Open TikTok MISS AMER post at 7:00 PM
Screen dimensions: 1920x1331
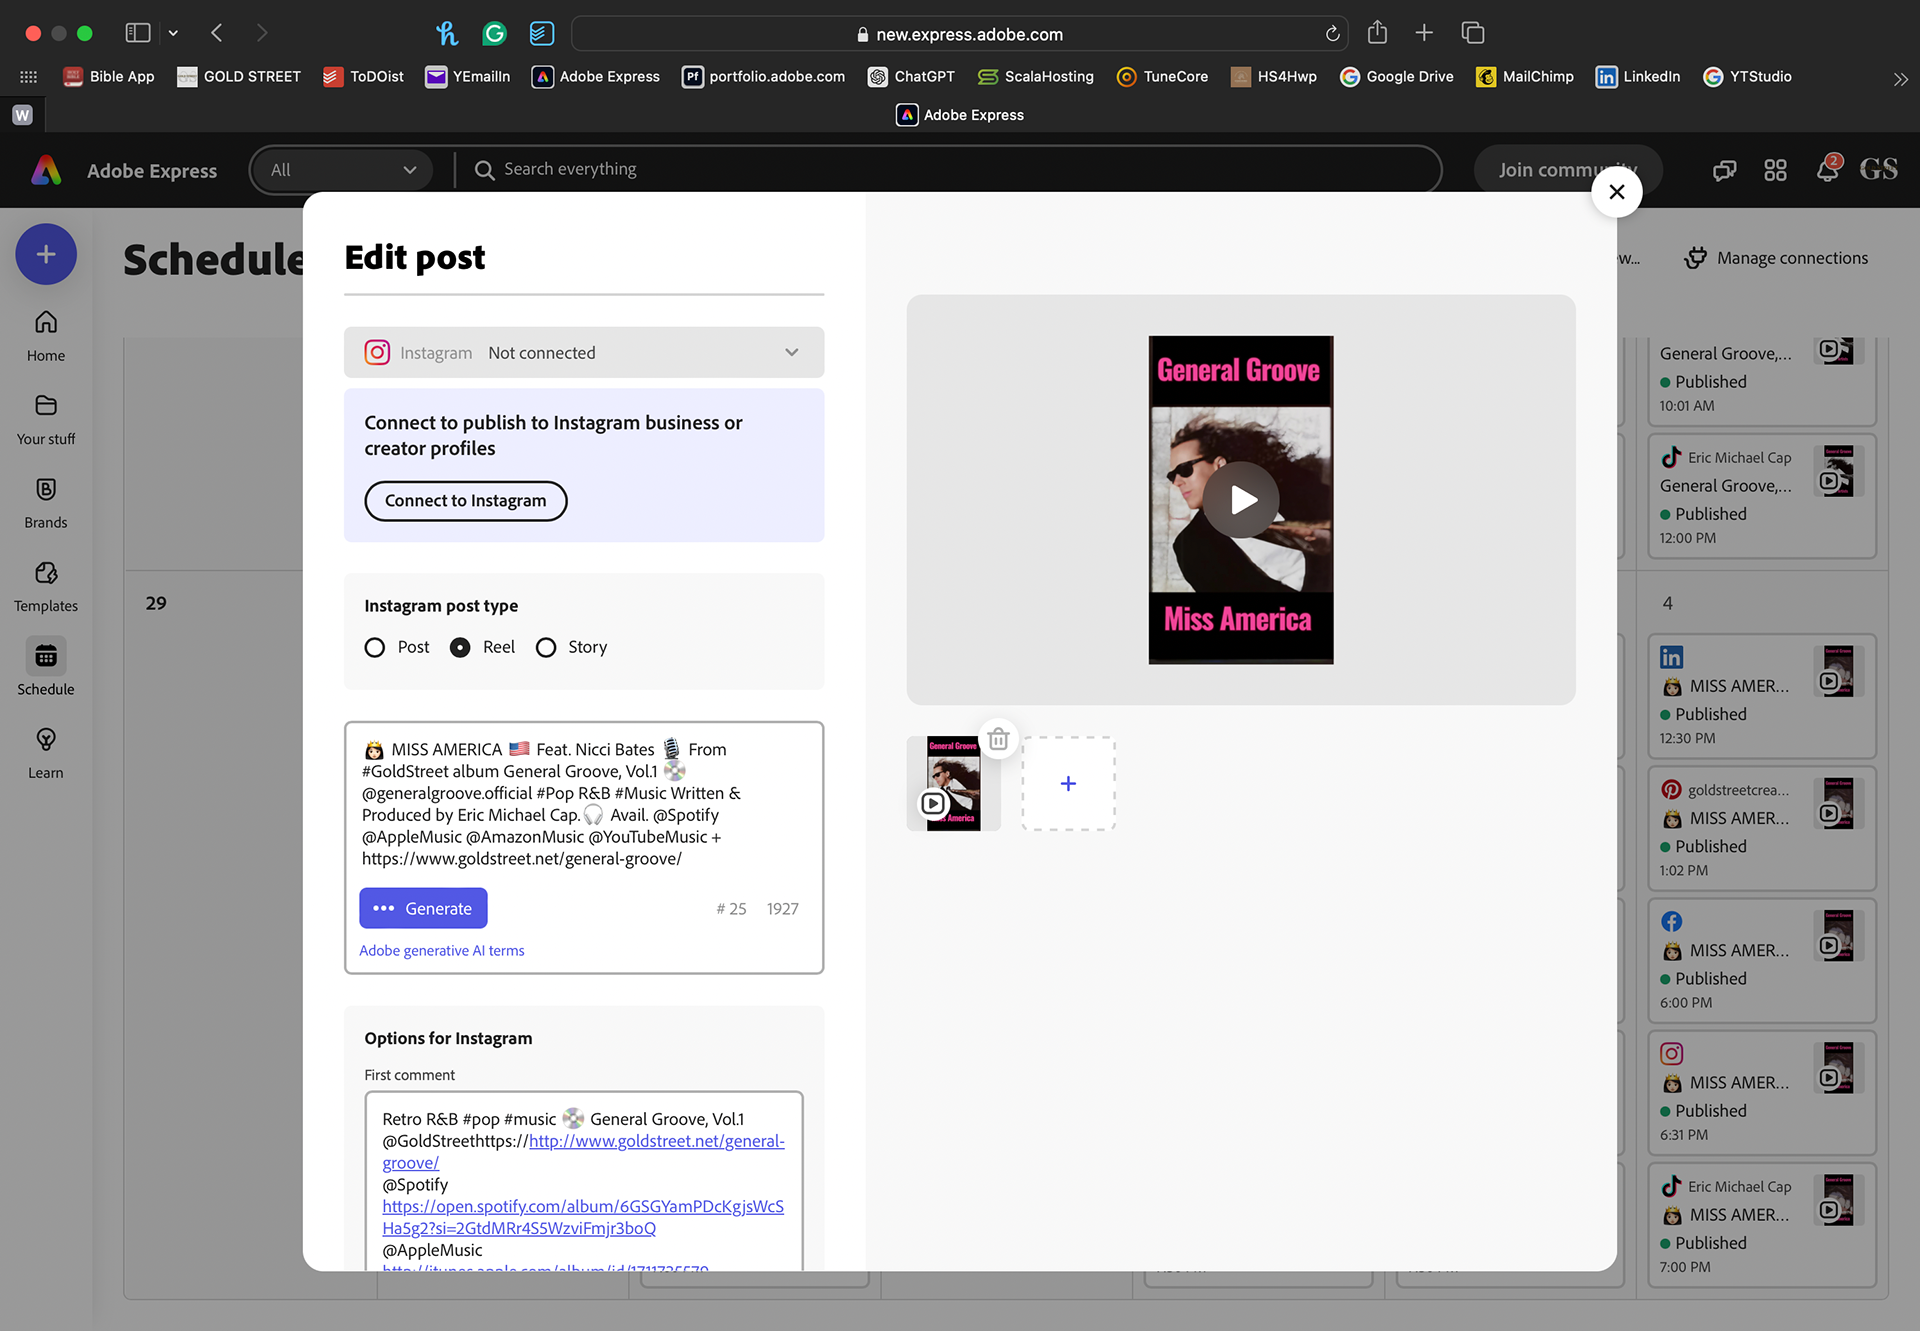(1762, 1225)
